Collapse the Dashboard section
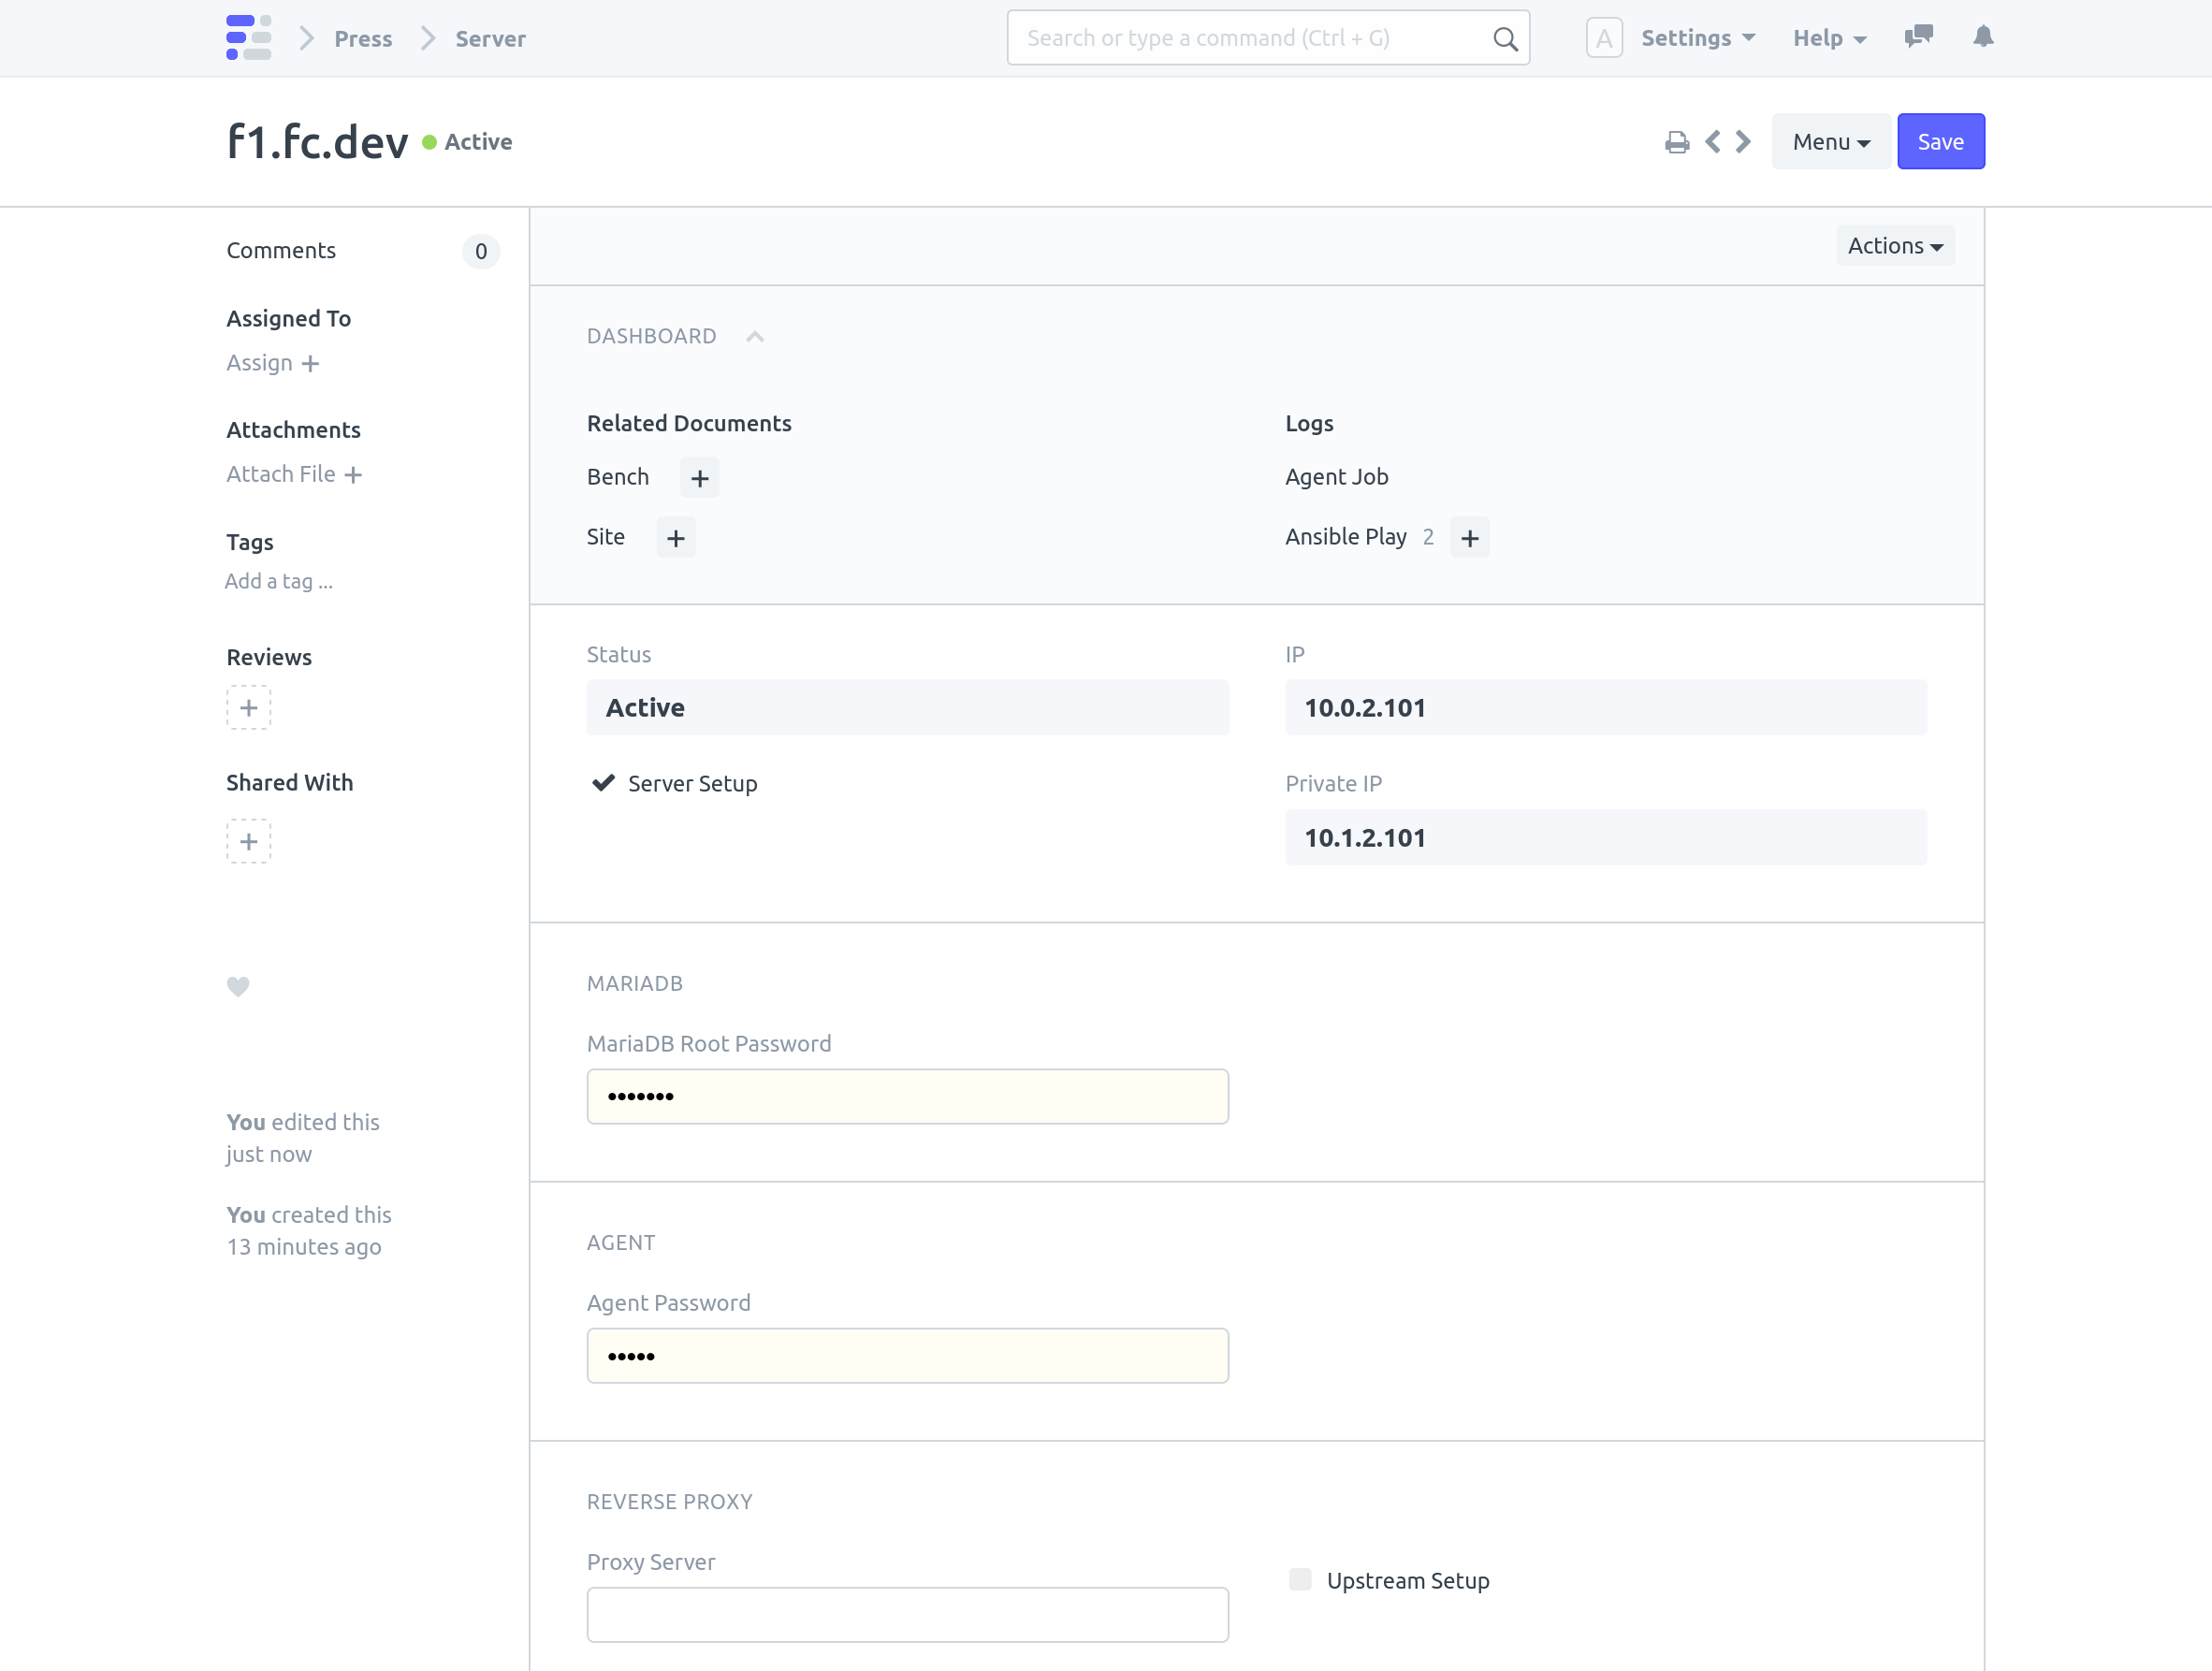This screenshot has width=2212, height=1671. [755, 337]
